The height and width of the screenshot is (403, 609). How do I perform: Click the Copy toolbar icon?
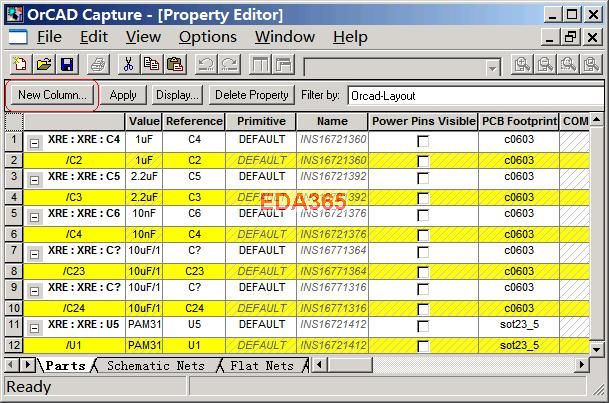pyautogui.click(x=151, y=64)
